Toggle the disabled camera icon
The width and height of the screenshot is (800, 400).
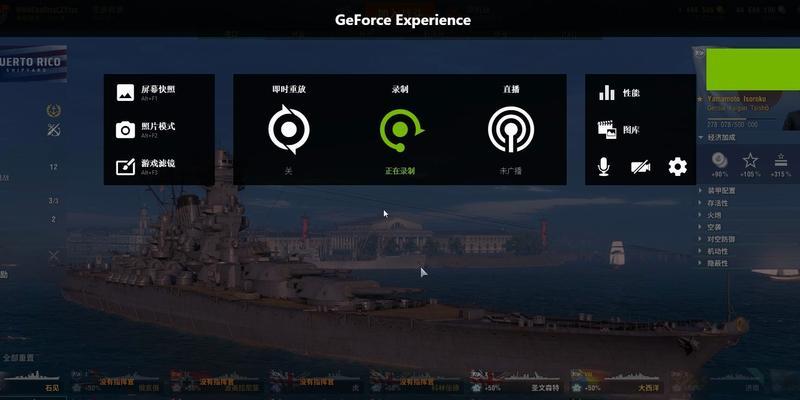(x=640, y=167)
